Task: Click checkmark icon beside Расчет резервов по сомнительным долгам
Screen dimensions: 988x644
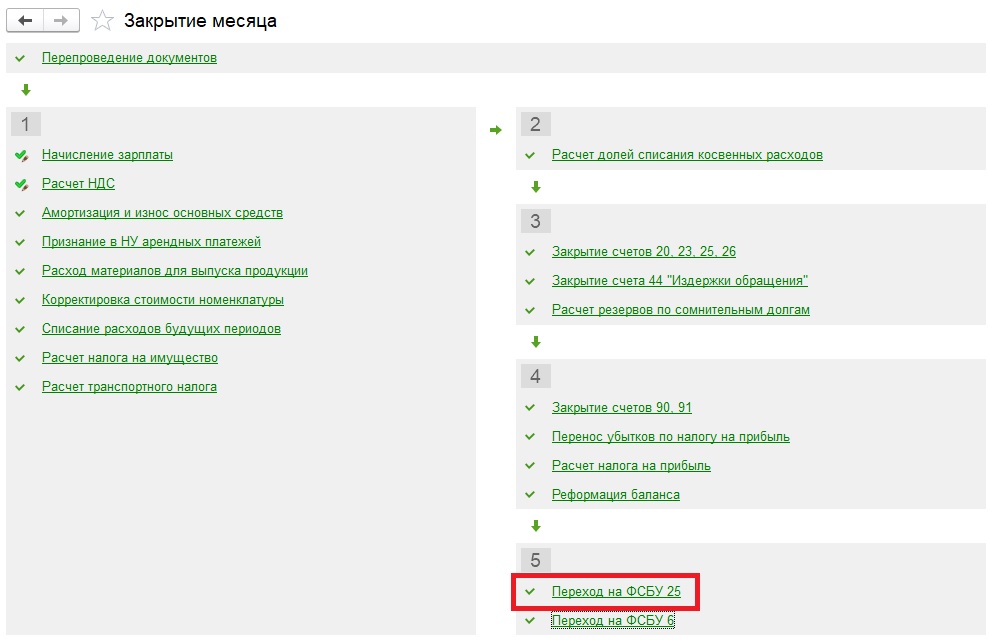Action: [x=530, y=310]
